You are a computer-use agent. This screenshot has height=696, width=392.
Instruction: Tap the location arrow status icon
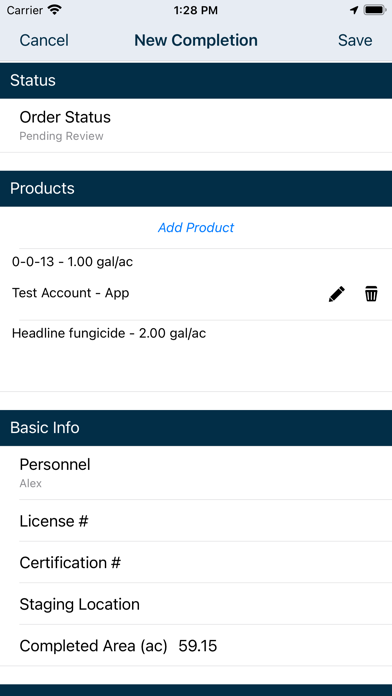[x=354, y=10]
